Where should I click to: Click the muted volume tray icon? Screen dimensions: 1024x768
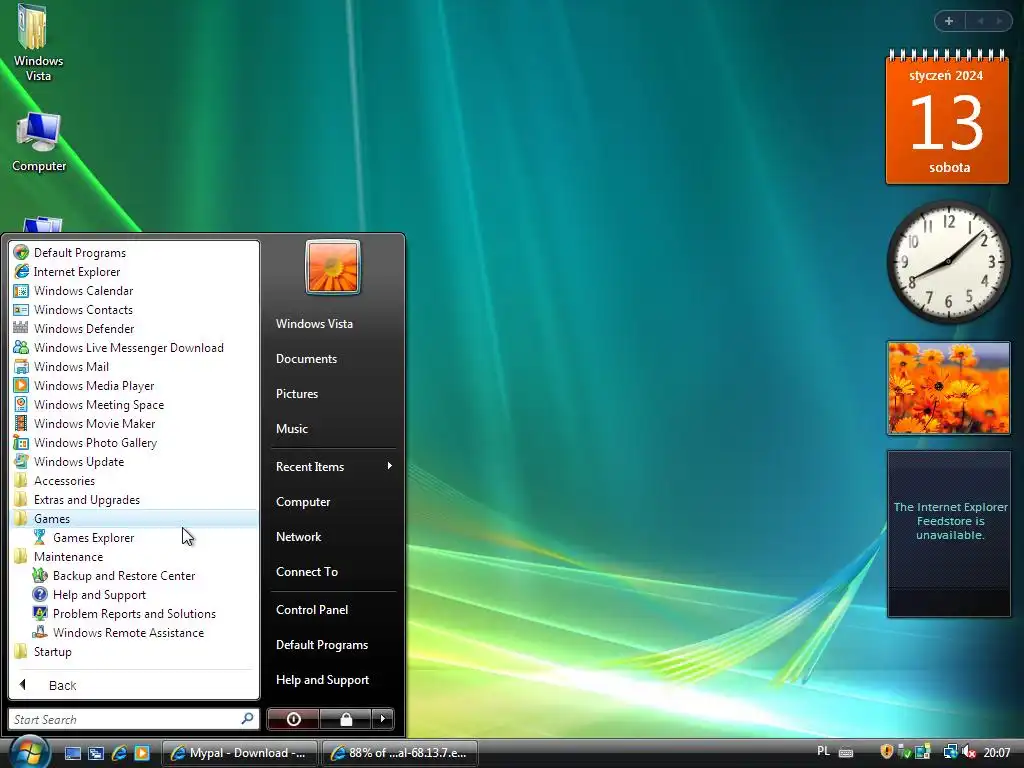tap(970, 752)
